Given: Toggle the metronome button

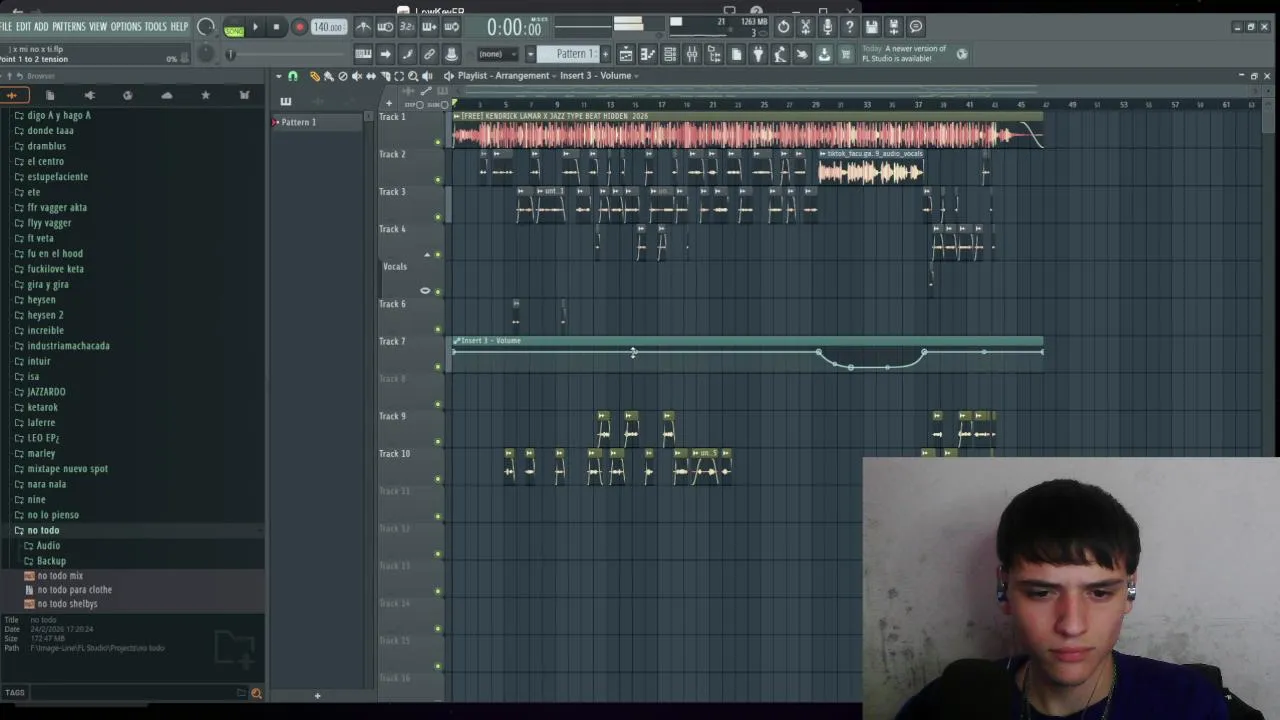Looking at the screenshot, I should [x=364, y=27].
